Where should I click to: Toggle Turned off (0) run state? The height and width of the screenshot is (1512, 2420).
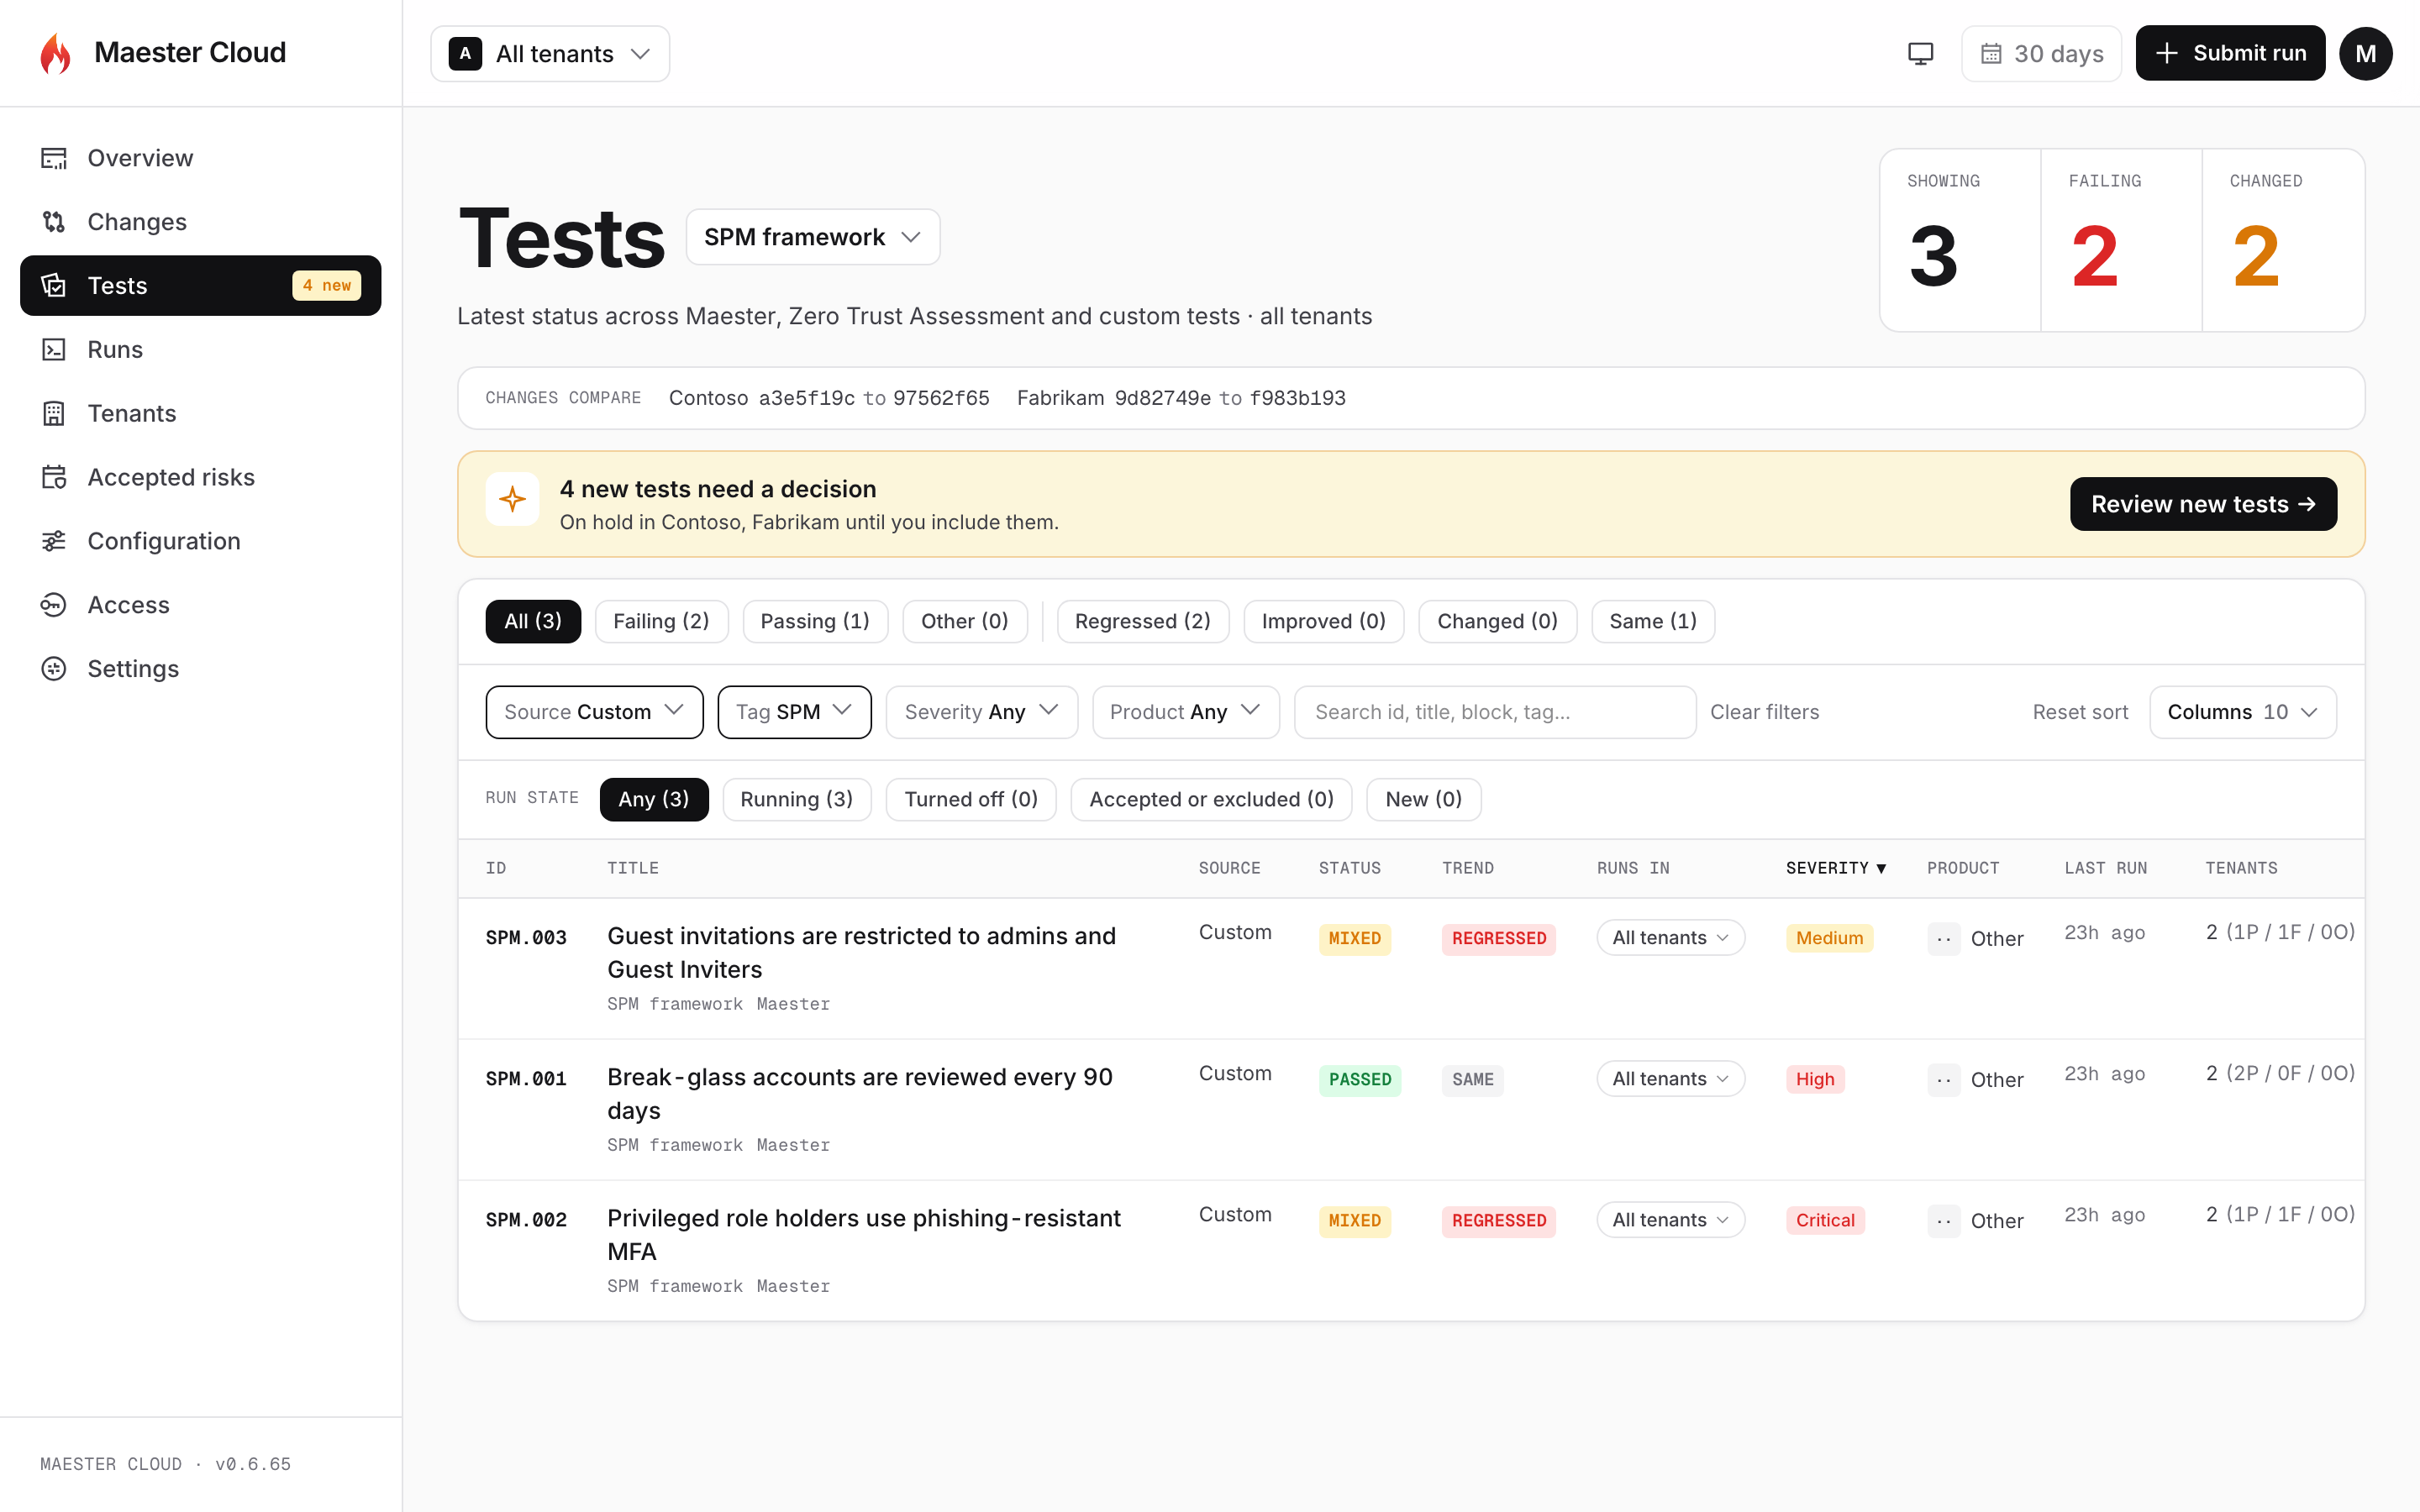point(971,800)
